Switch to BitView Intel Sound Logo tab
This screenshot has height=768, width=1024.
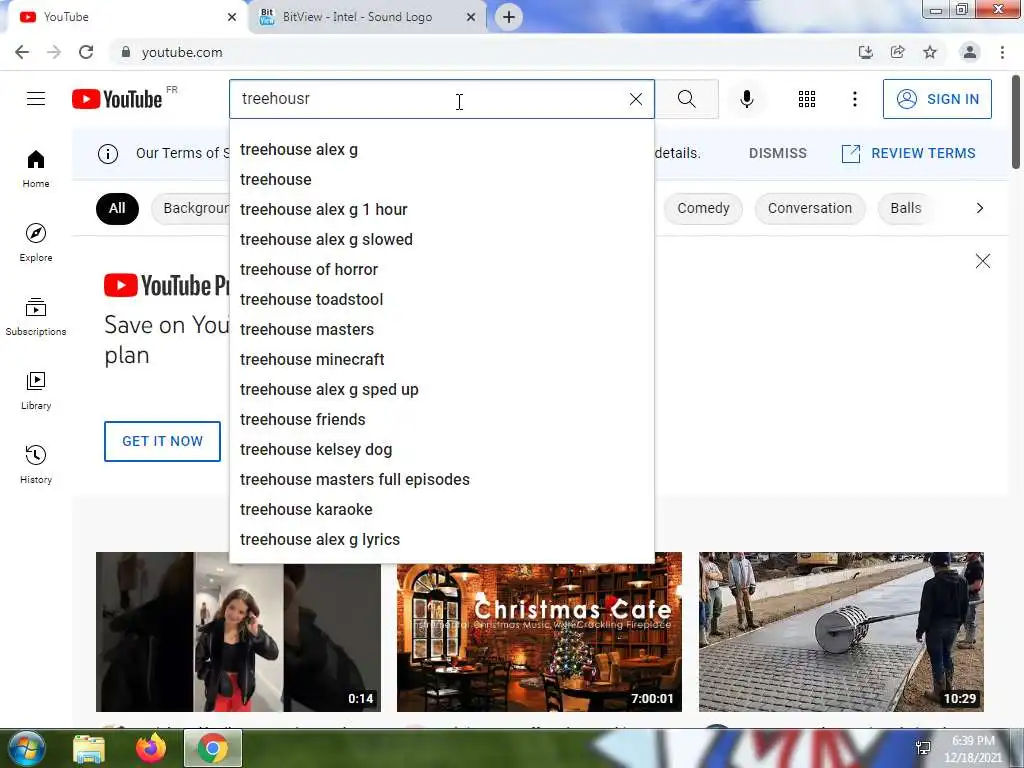(x=357, y=17)
